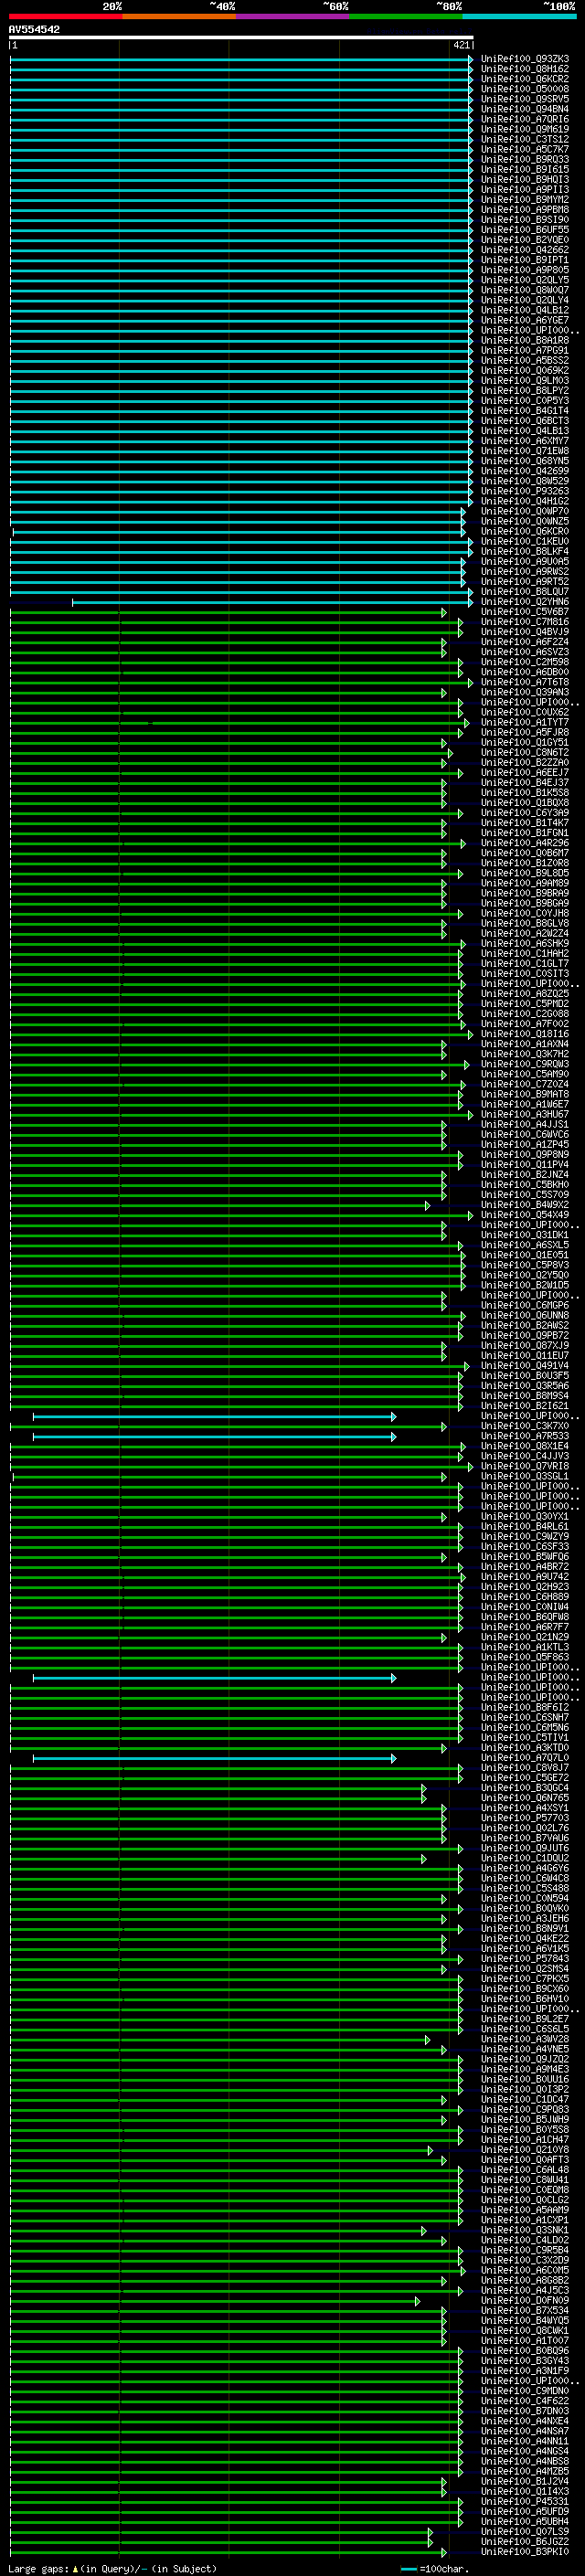
Task: Click the cyan alignment bar for UniRef100_Q93ZK3
Action: [x=241, y=59]
